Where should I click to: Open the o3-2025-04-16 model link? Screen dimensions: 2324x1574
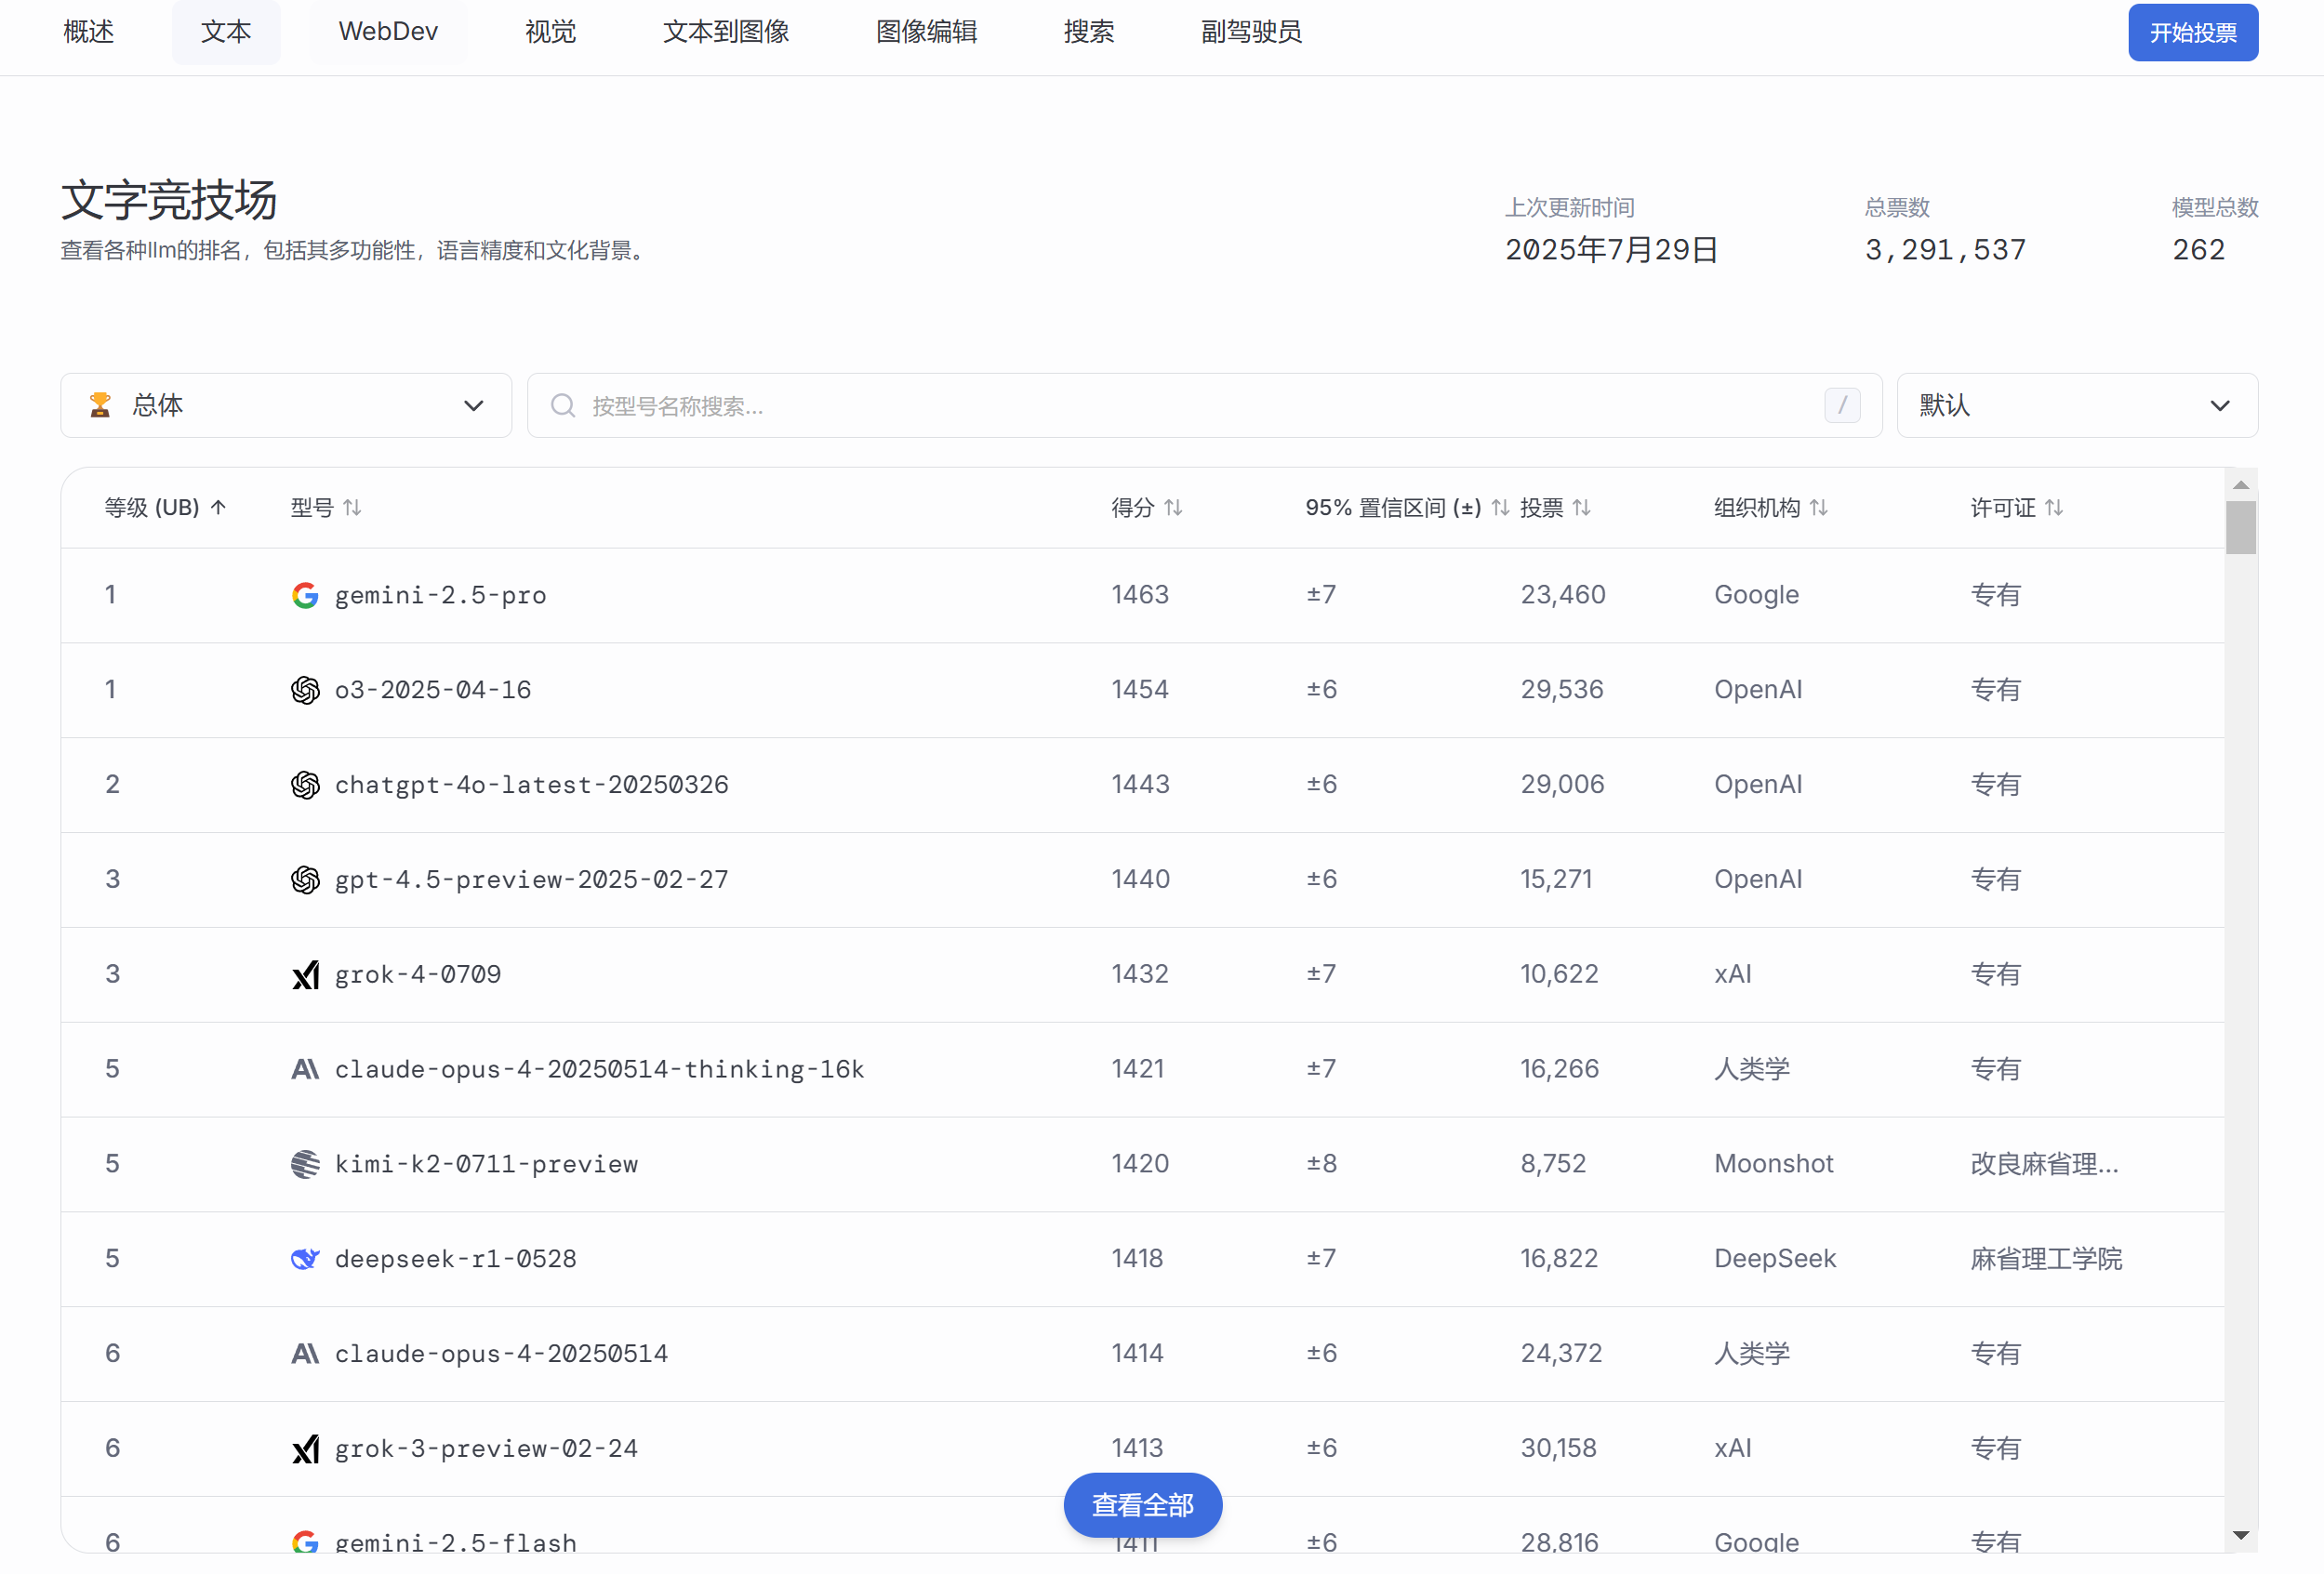click(433, 690)
